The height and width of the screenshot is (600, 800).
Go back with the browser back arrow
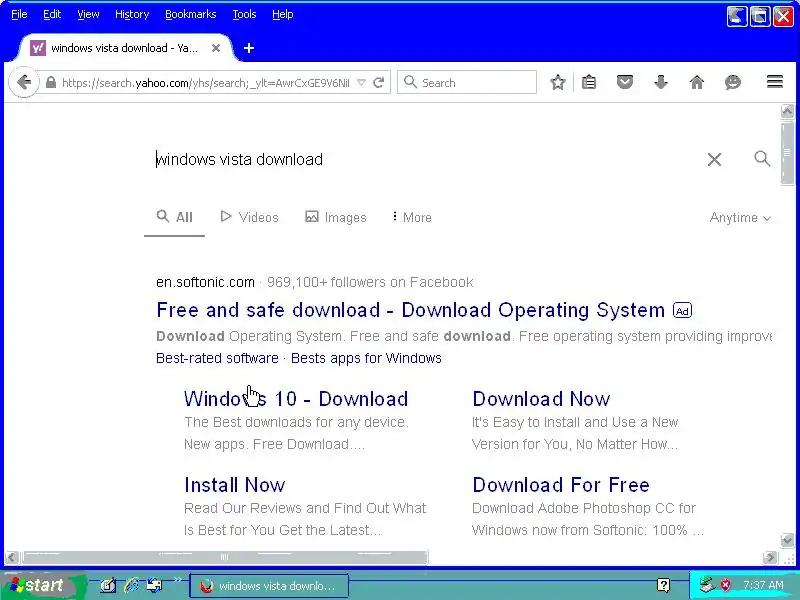[23, 82]
